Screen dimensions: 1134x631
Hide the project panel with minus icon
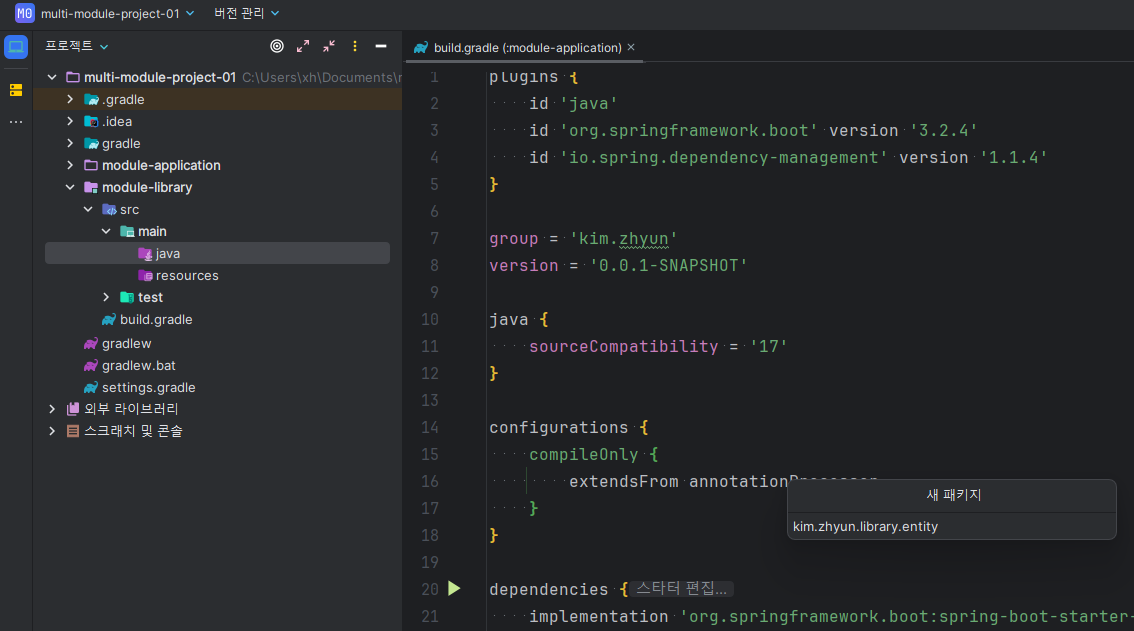click(x=381, y=46)
